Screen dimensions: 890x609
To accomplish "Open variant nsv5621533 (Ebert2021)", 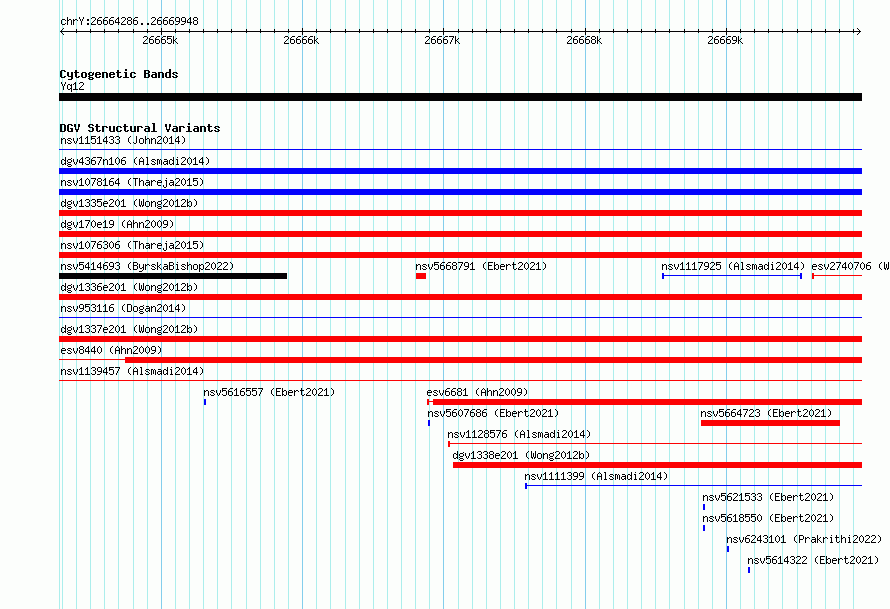I will coord(768,497).
